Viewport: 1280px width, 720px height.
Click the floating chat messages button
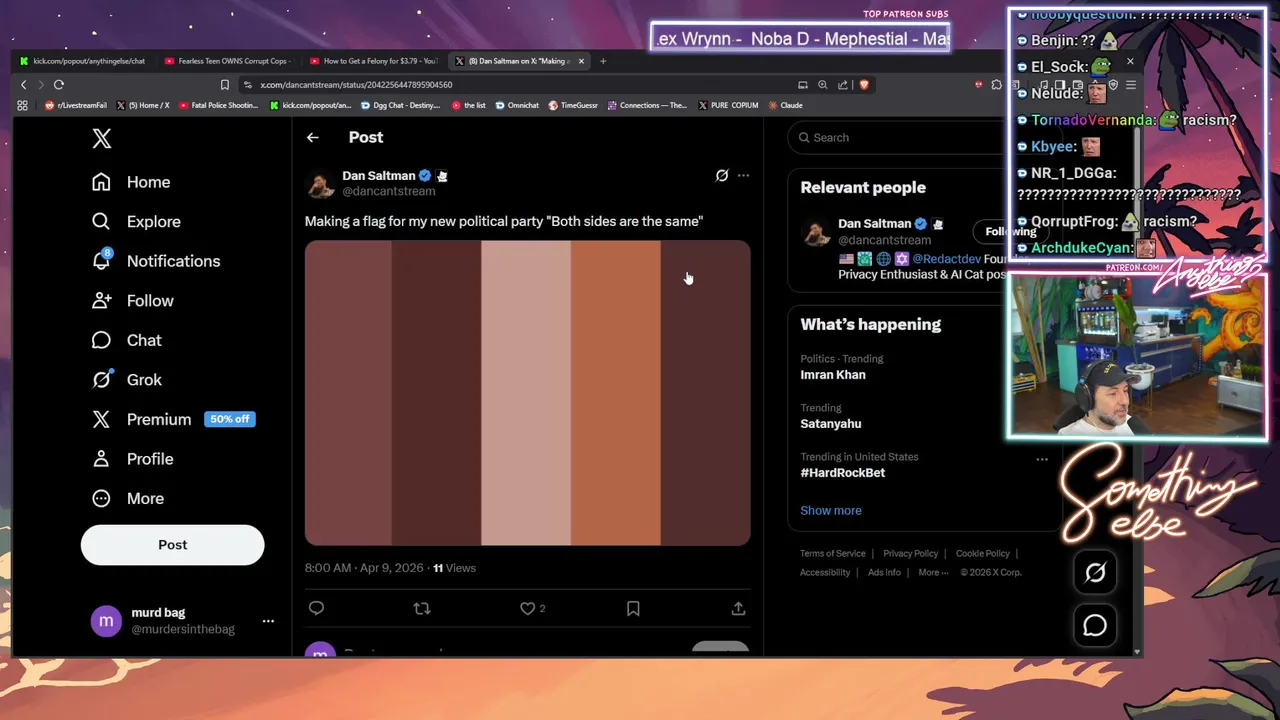(x=1095, y=625)
